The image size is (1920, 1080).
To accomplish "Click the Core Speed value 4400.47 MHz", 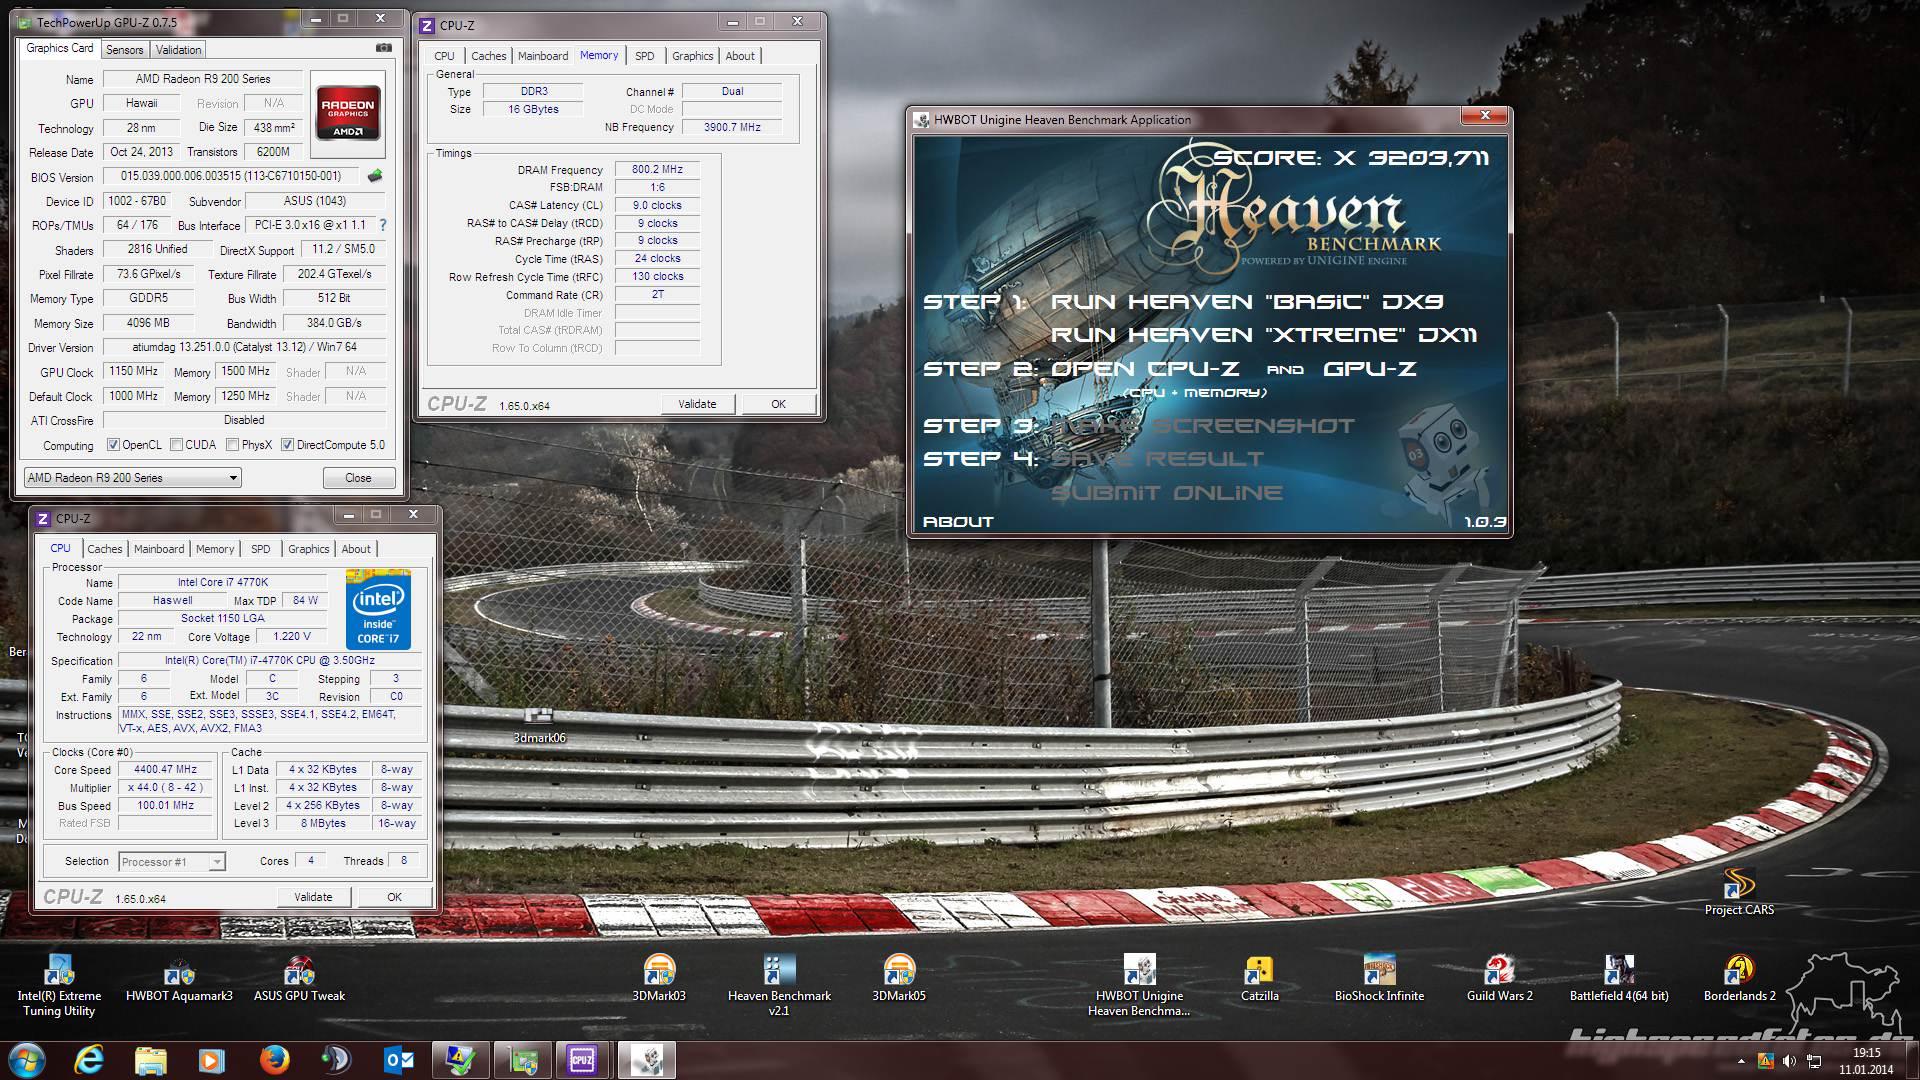I will [x=166, y=770].
